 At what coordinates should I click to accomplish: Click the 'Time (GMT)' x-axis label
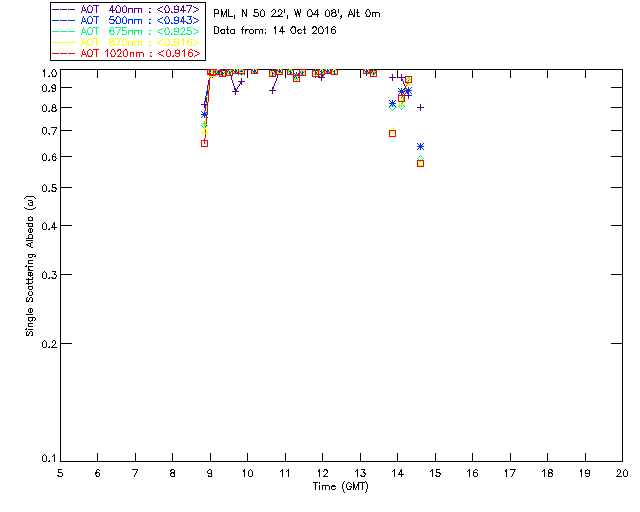[x=340, y=486]
